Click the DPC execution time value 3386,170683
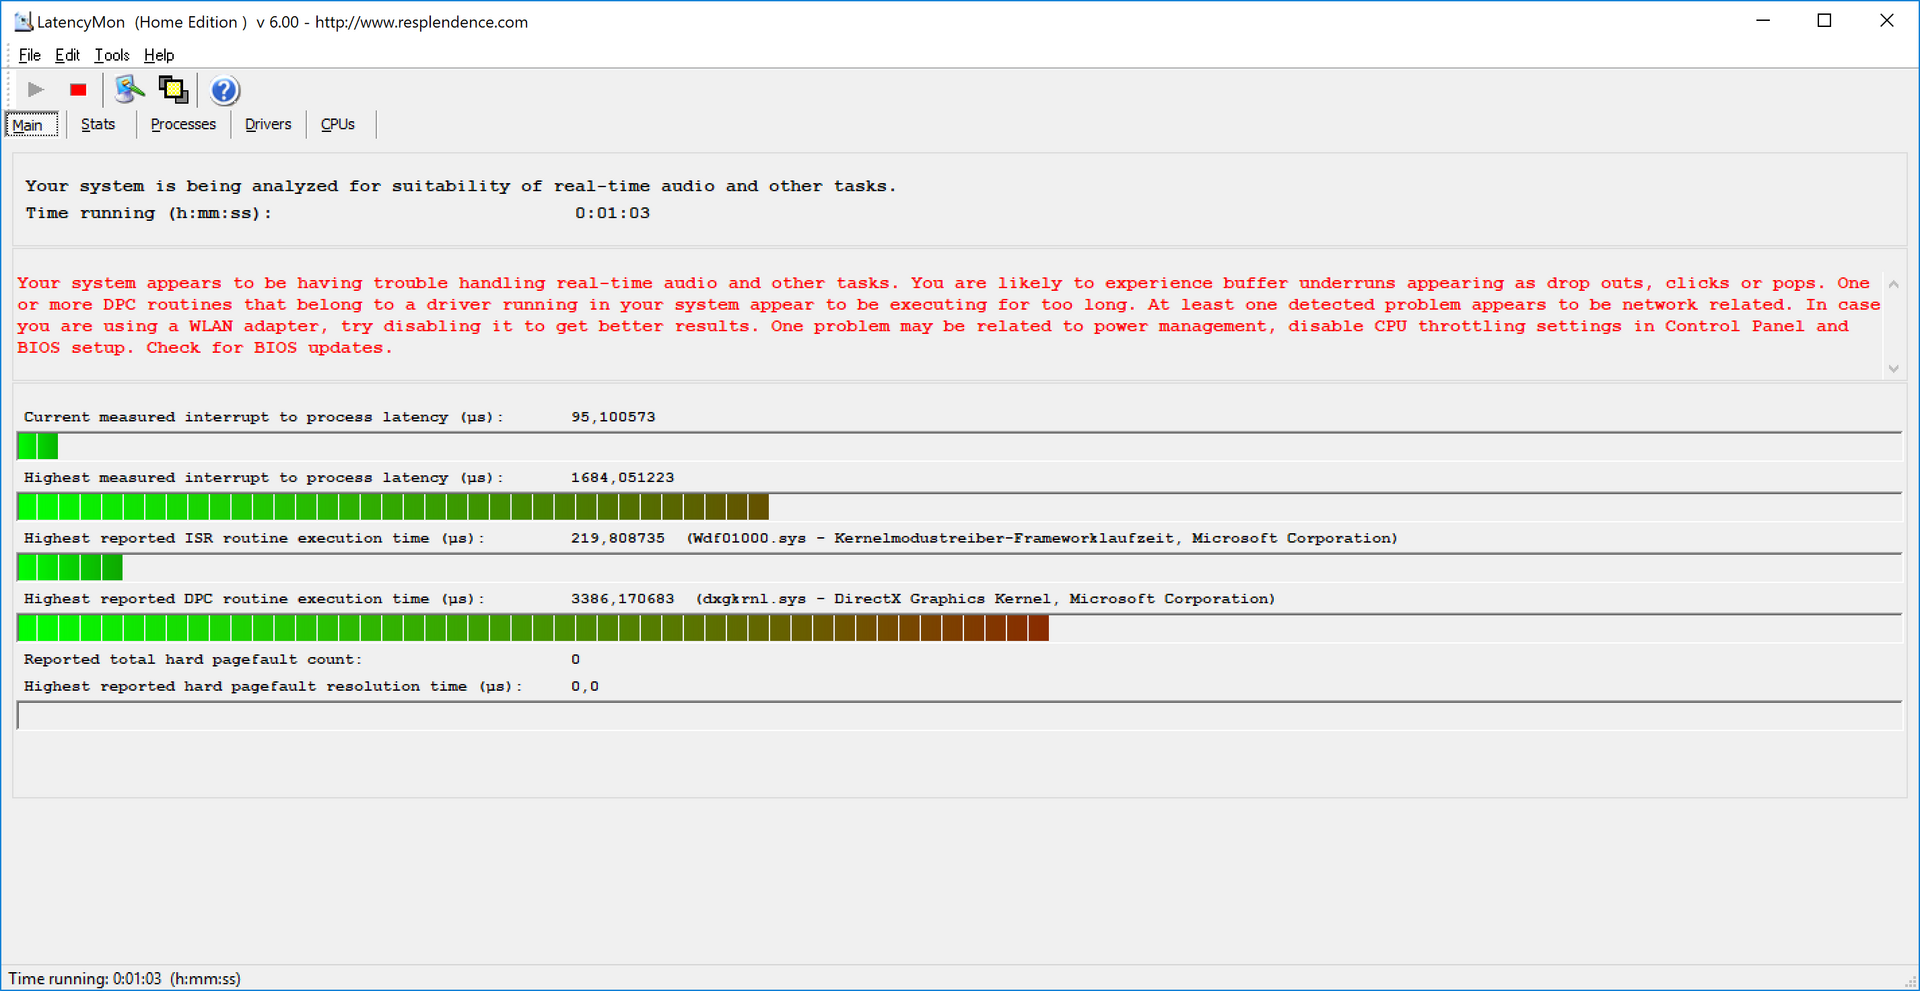1920x991 pixels. [x=622, y=599]
